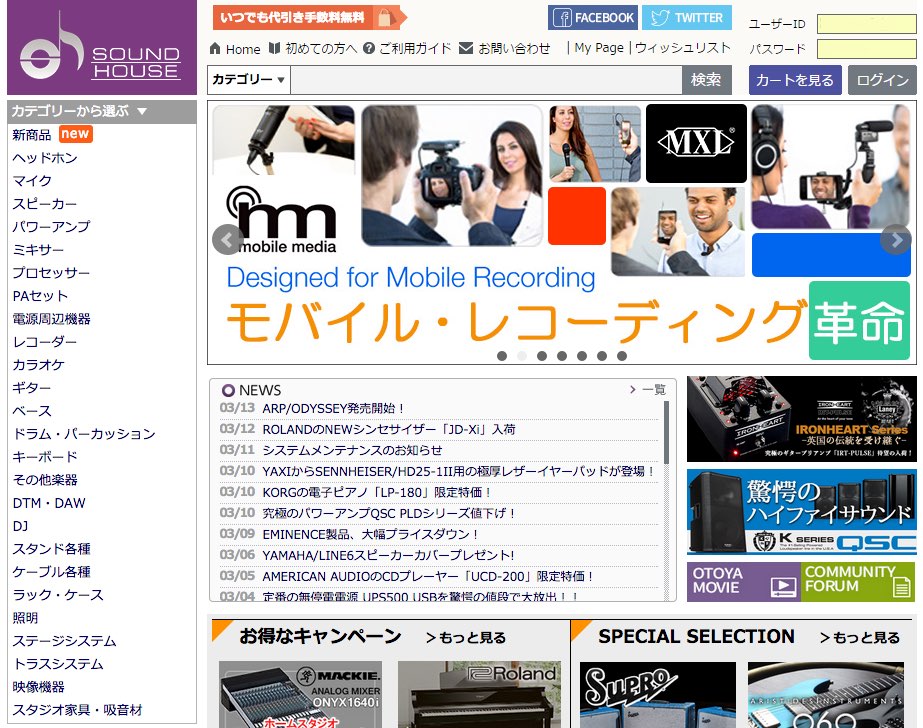This screenshot has height=728, width=923.
Task: Open the ギター category
Action: point(32,387)
